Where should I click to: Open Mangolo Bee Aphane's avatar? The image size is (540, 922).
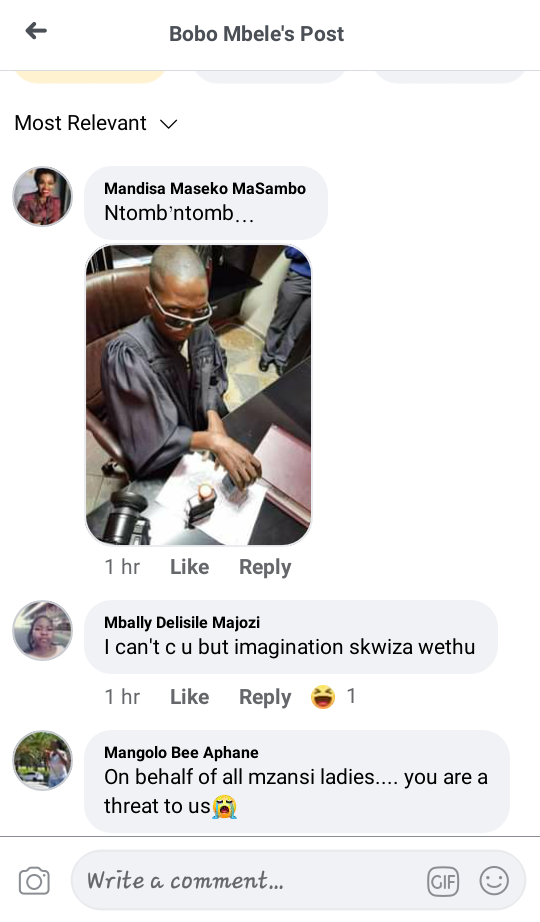pos(42,760)
